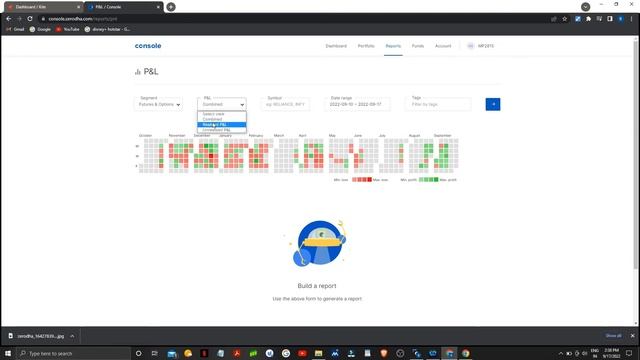Open the notification center icon
The height and width of the screenshot is (360, 640).
coord(629,353)
